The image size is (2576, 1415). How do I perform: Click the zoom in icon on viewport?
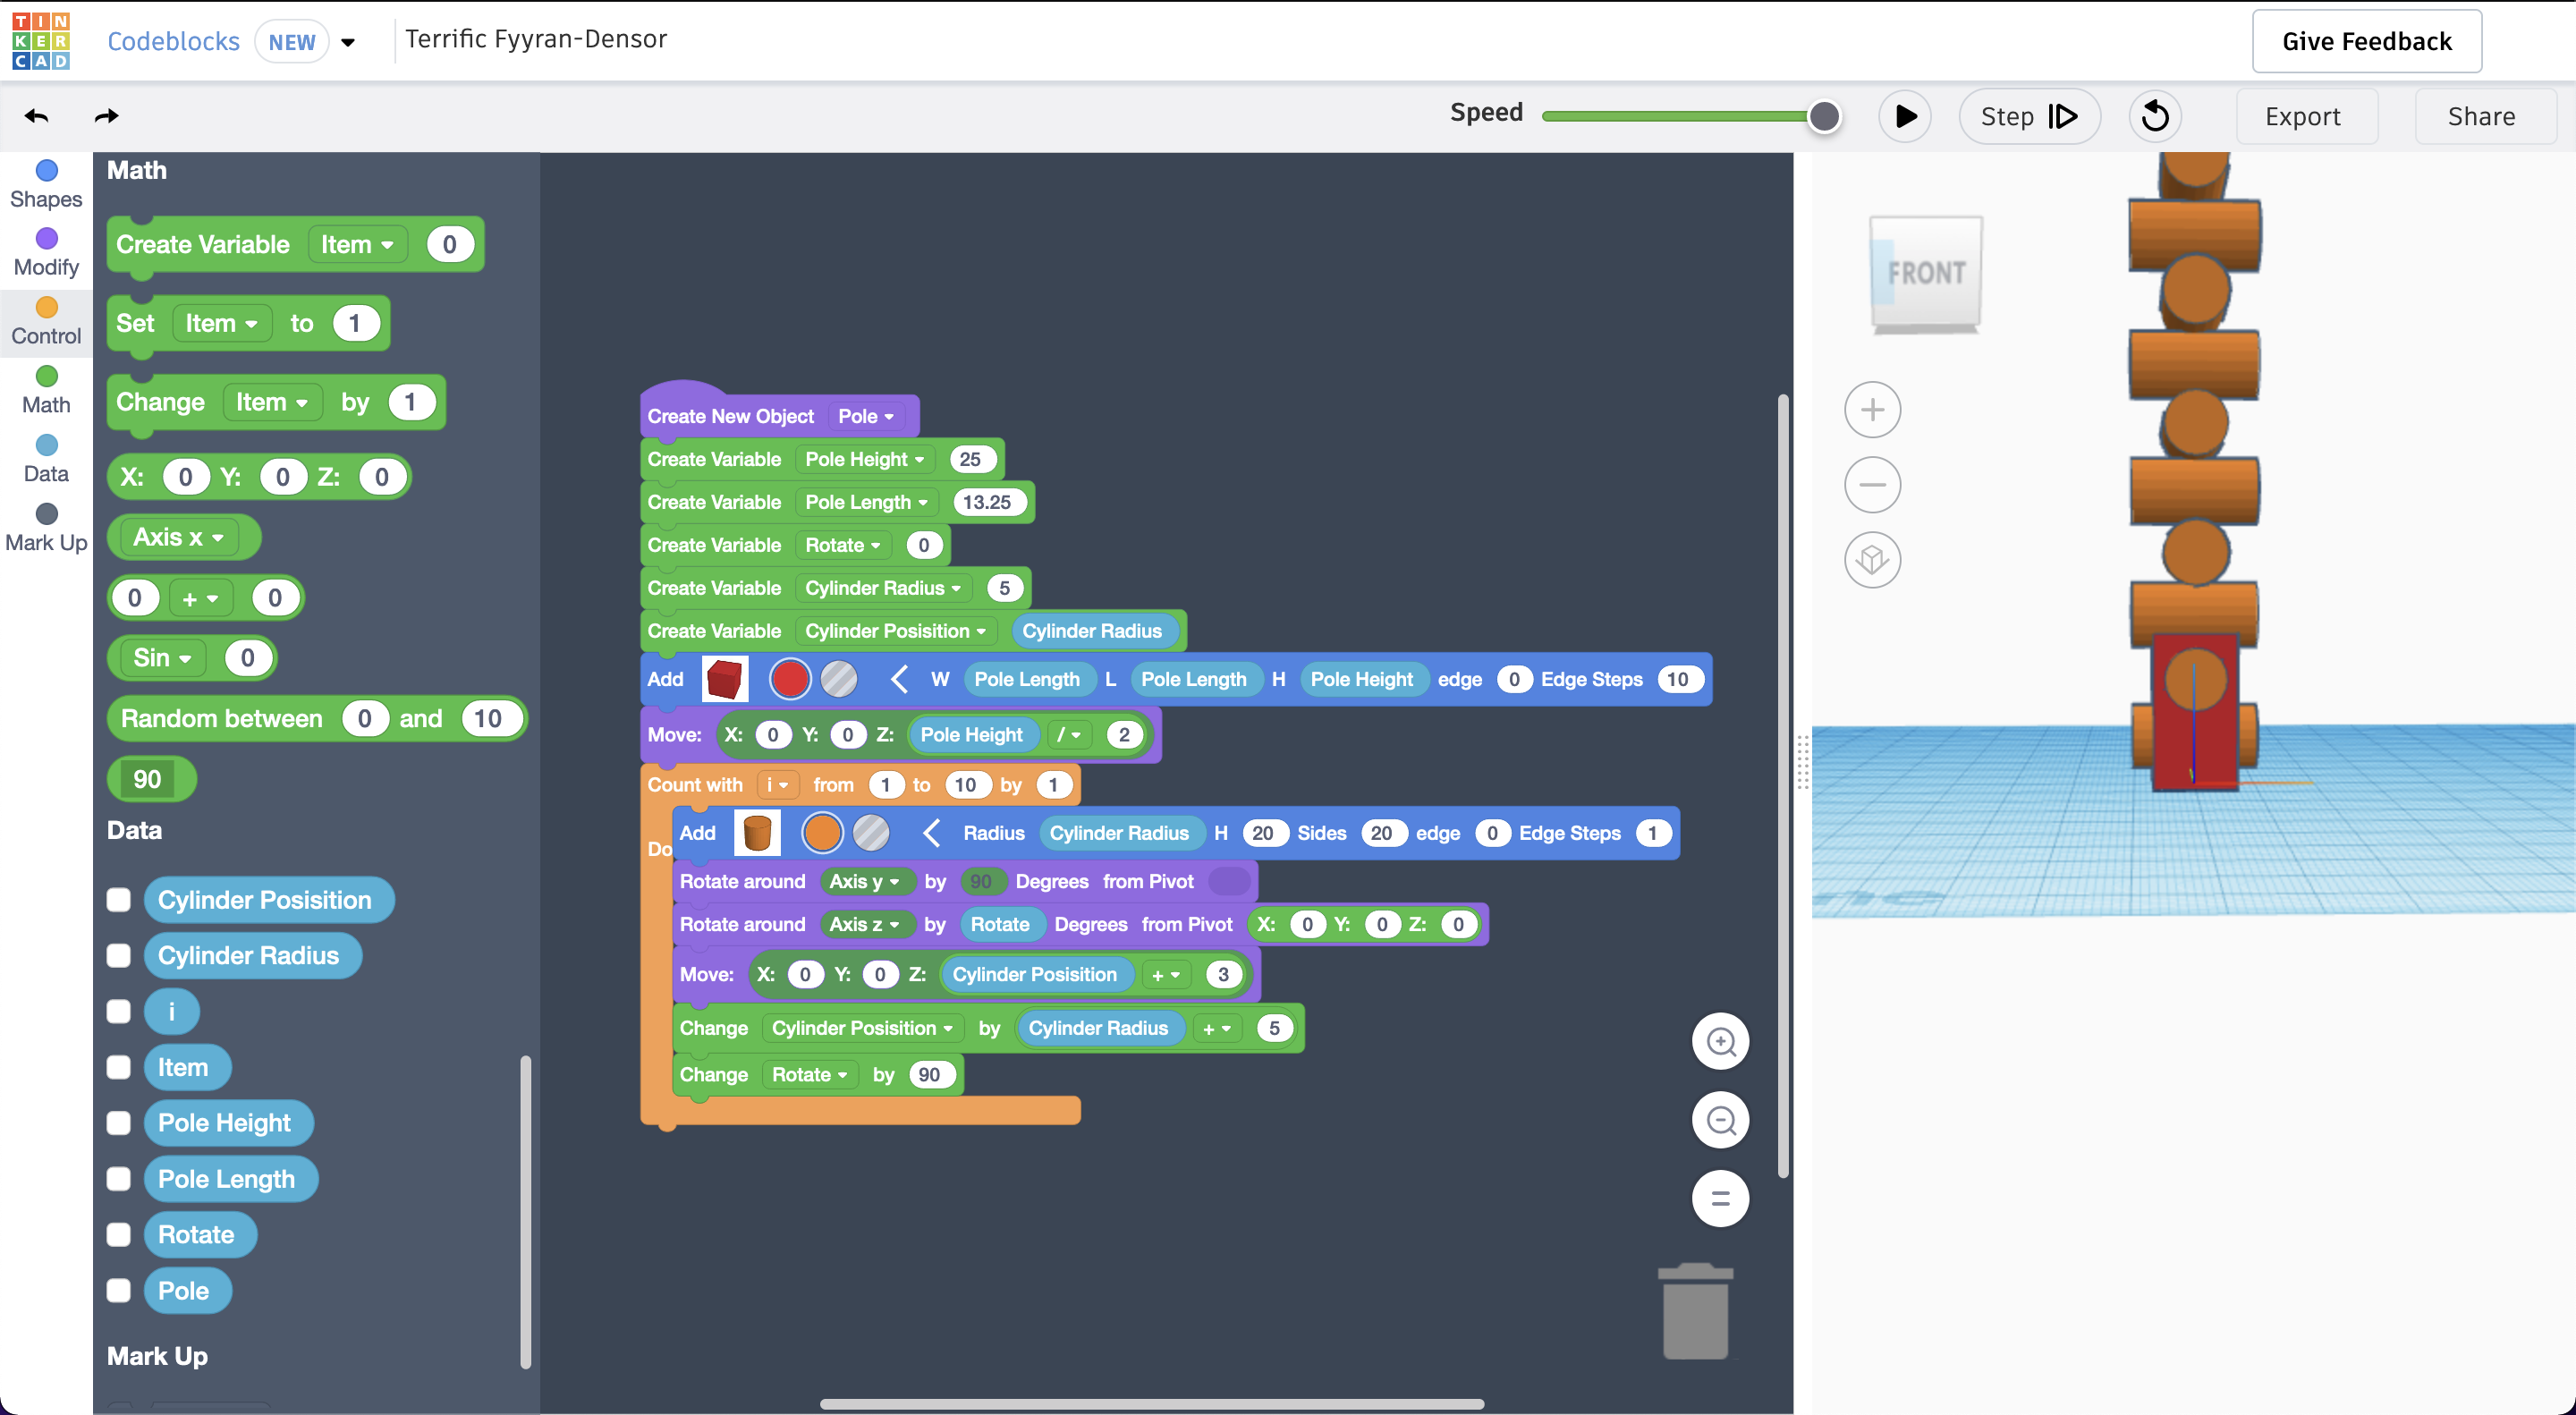coord(1721,1040)
